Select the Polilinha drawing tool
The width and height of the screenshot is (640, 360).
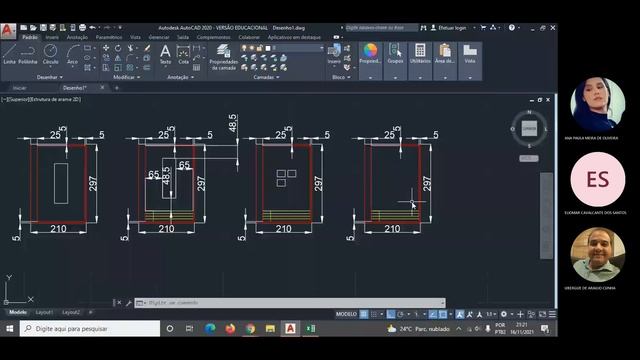click(x=28, y=54)
